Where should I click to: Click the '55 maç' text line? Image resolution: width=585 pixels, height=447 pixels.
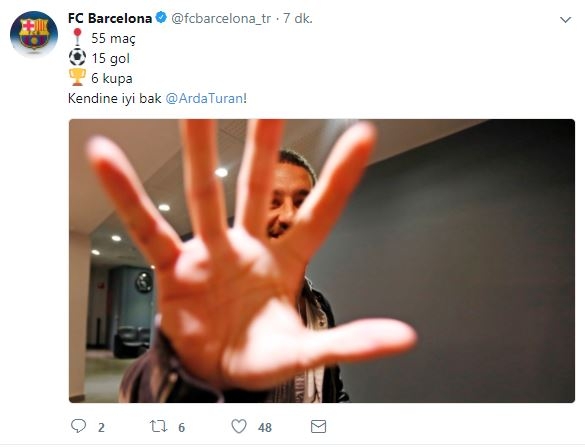[x=113, y=38]
